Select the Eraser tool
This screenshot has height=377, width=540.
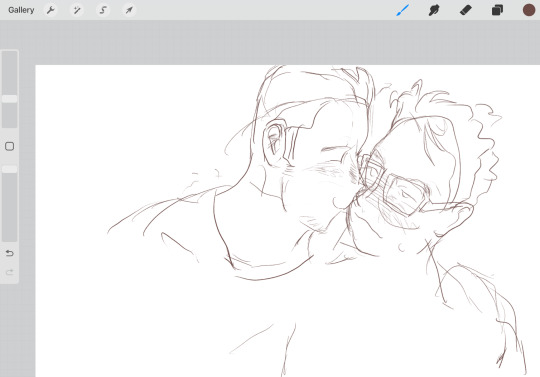pos(466,10)
